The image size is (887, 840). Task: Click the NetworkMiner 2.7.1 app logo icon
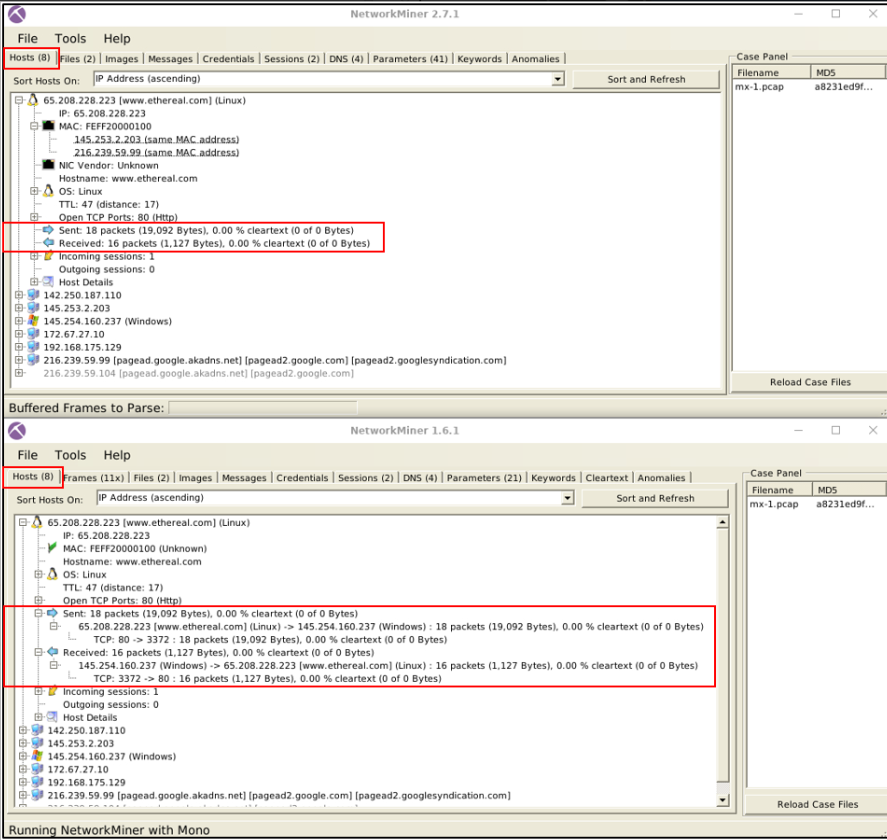[x=17, y=14]
